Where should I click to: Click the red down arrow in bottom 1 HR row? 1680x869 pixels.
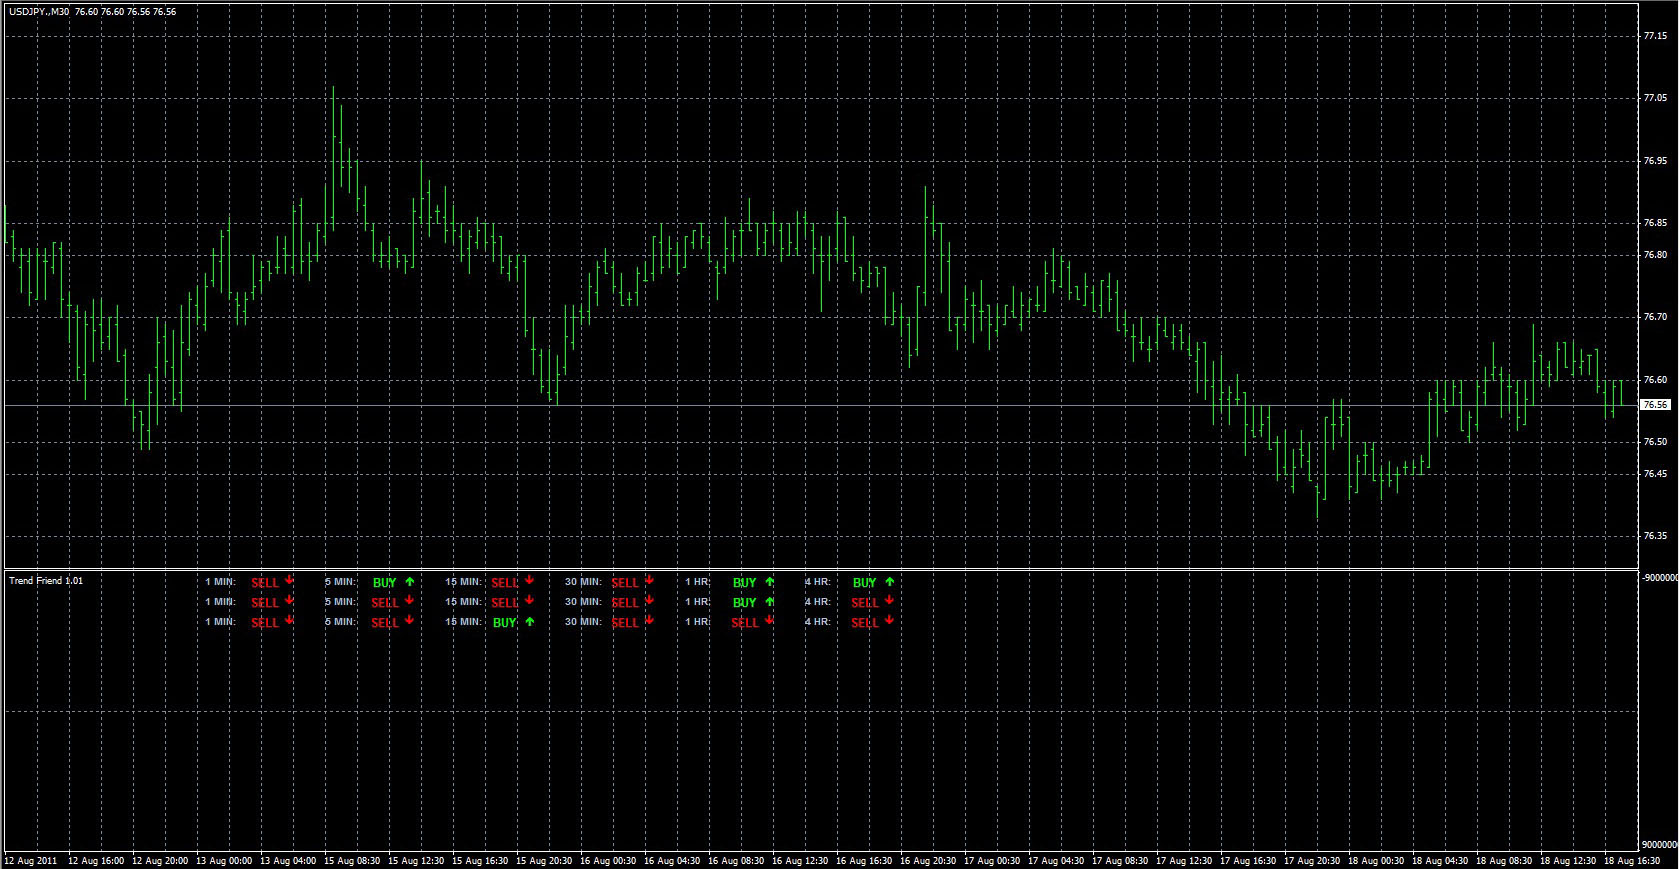(769, 621)
